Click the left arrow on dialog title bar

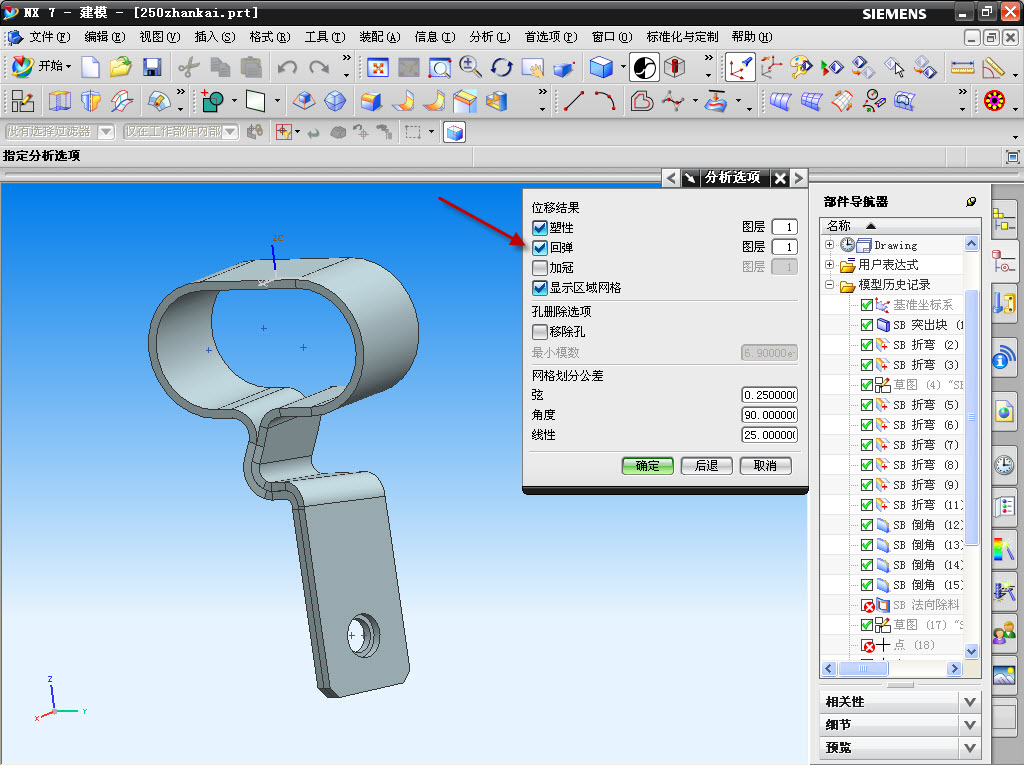pyautogui.click(x=671, y=178)
